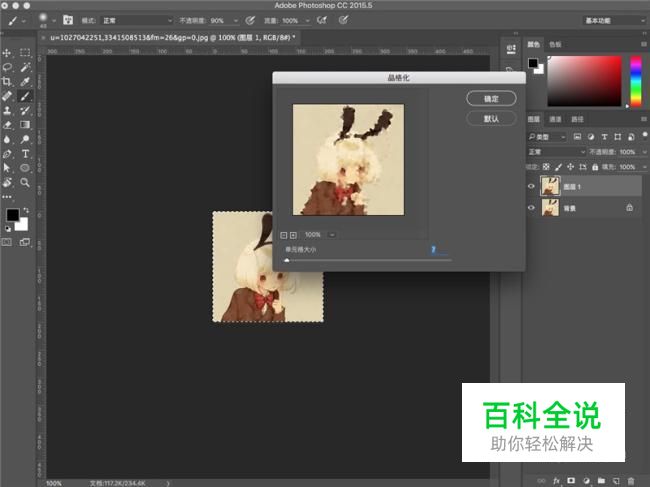Screen dimensions: 650x487
Task: Toggle lock position
Action: click(570, 167)
